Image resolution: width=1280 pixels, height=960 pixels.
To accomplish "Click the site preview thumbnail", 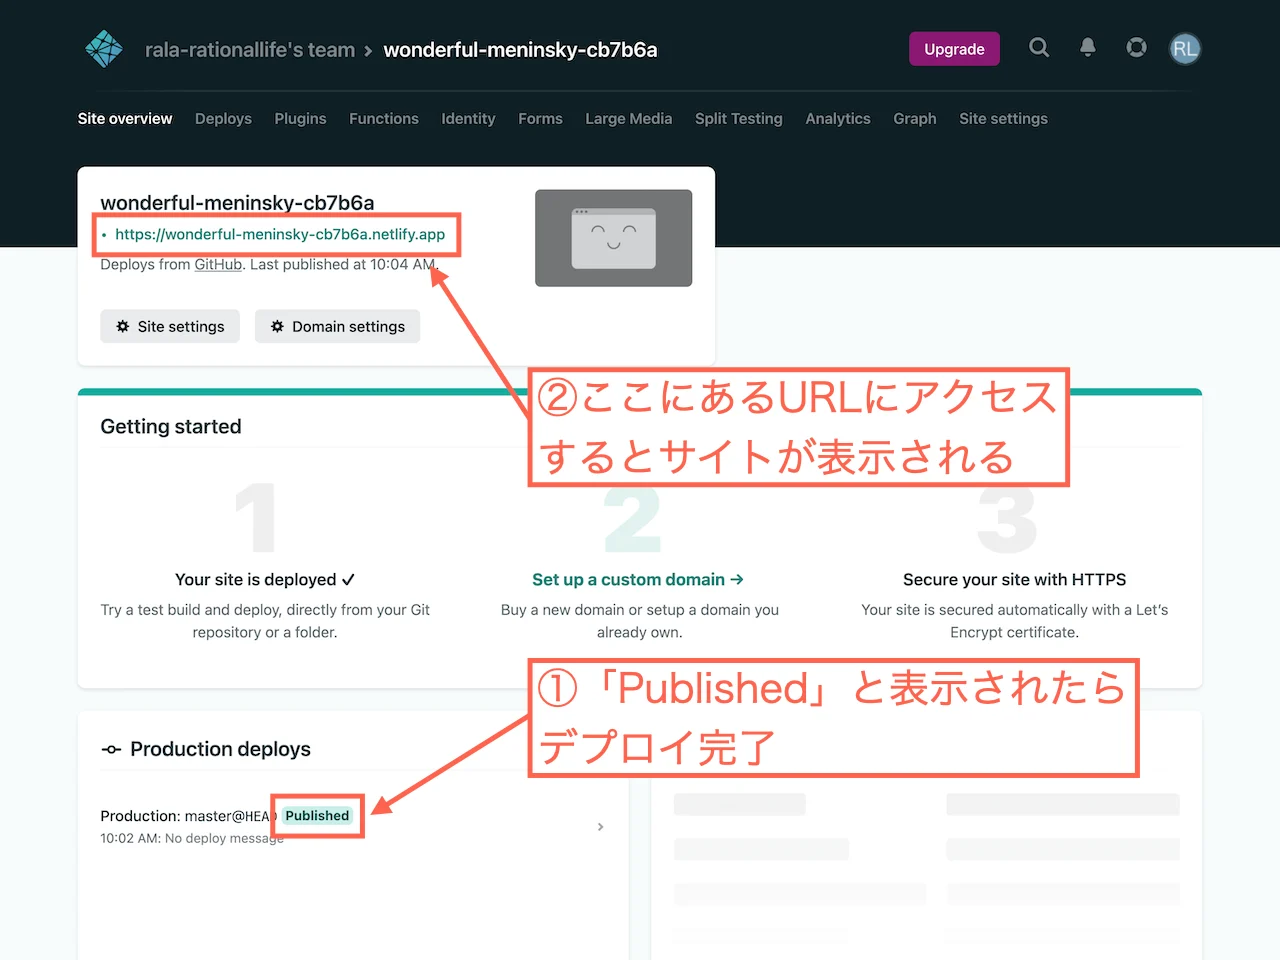I will [x=613, y=238].
